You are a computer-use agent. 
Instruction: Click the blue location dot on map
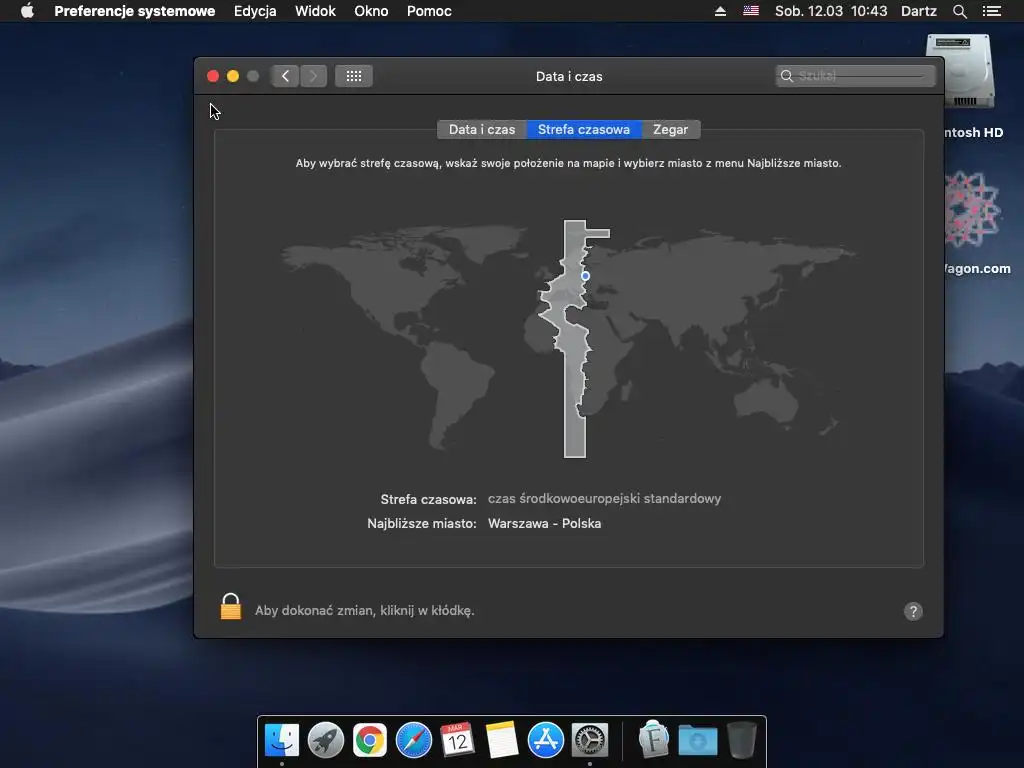click(585, 276)
